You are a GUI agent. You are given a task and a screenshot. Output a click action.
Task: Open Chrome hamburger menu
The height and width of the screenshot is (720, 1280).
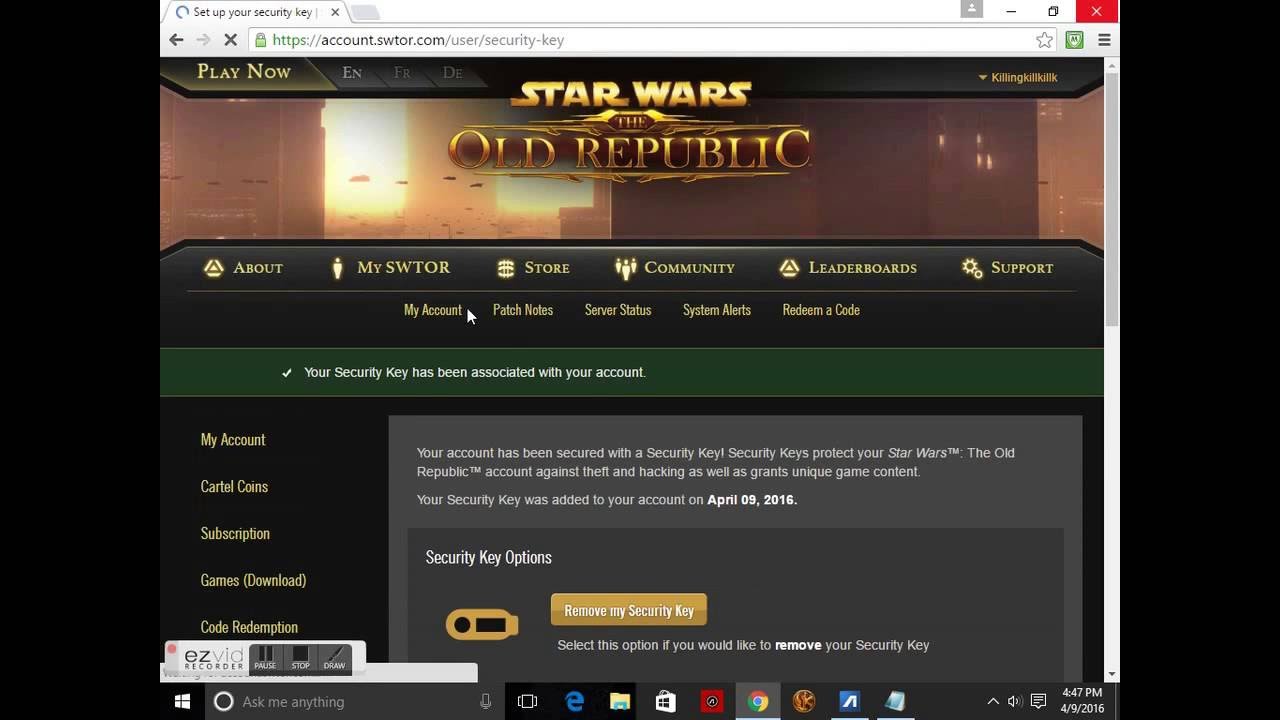coord(1104,40)
